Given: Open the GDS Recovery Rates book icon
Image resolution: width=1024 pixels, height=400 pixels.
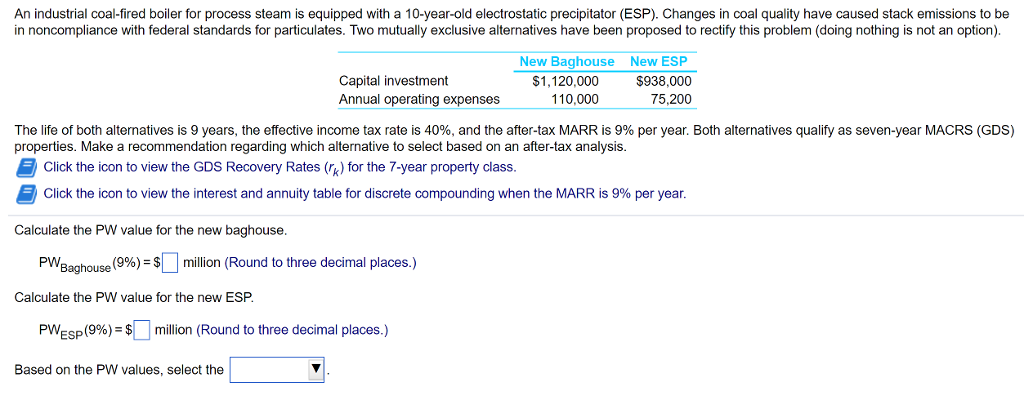Looking at the screenshot, I should click(x=26, y=169).
